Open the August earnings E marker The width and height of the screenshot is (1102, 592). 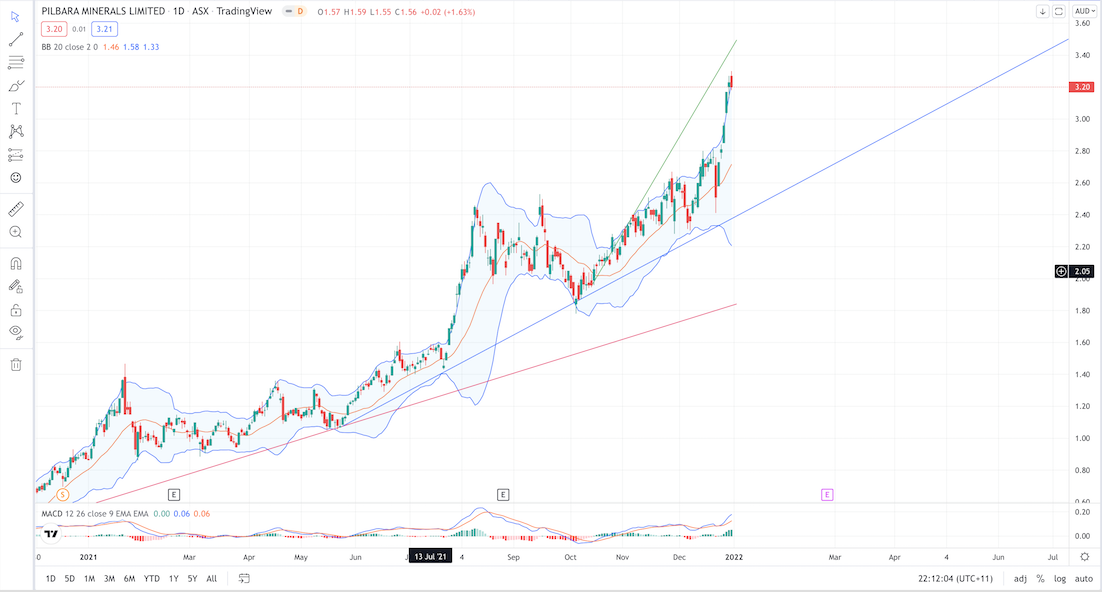(503, 495)
